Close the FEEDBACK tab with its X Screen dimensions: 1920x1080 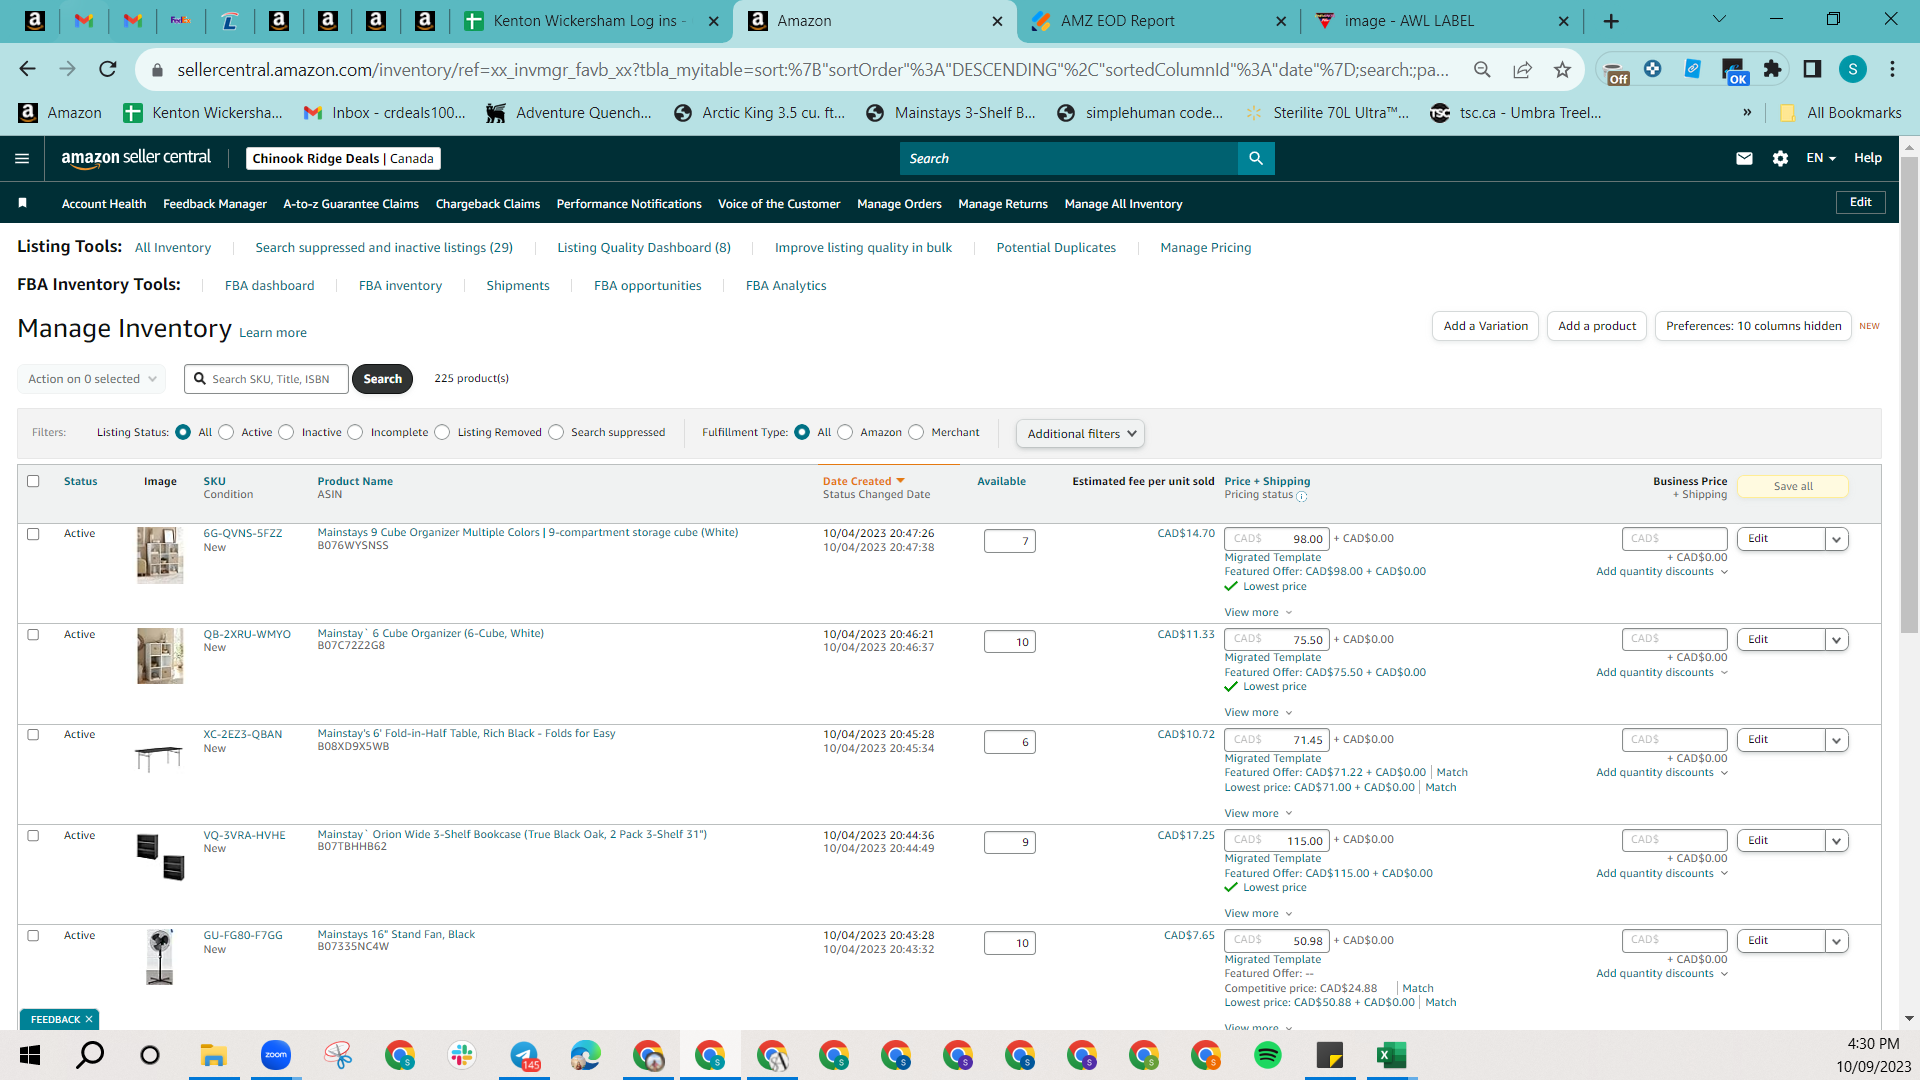[89, 1019]
